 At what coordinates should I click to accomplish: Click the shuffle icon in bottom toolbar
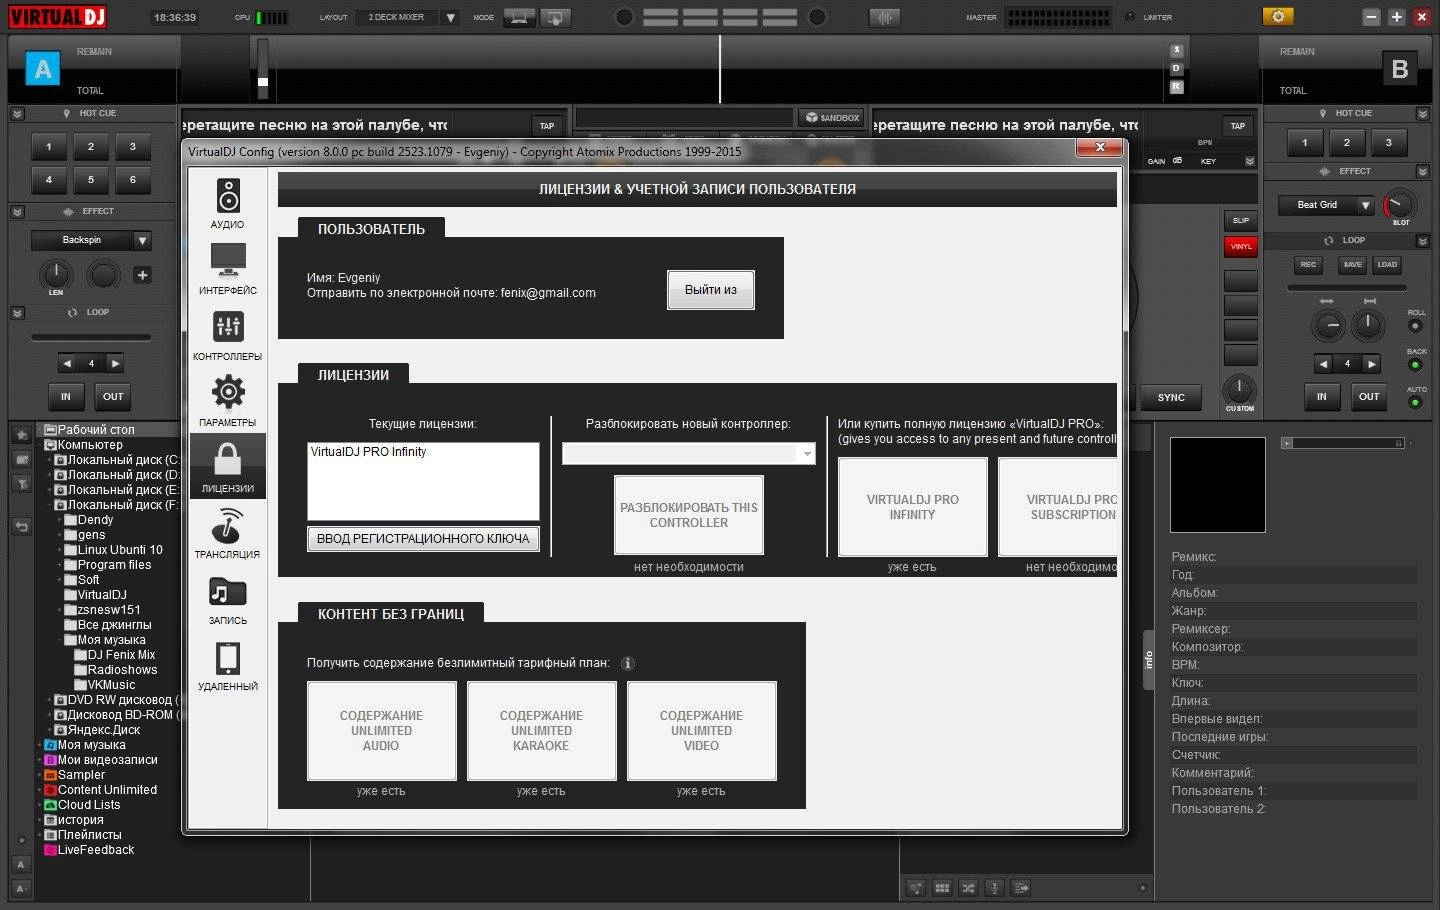click(x=968, y=888)
